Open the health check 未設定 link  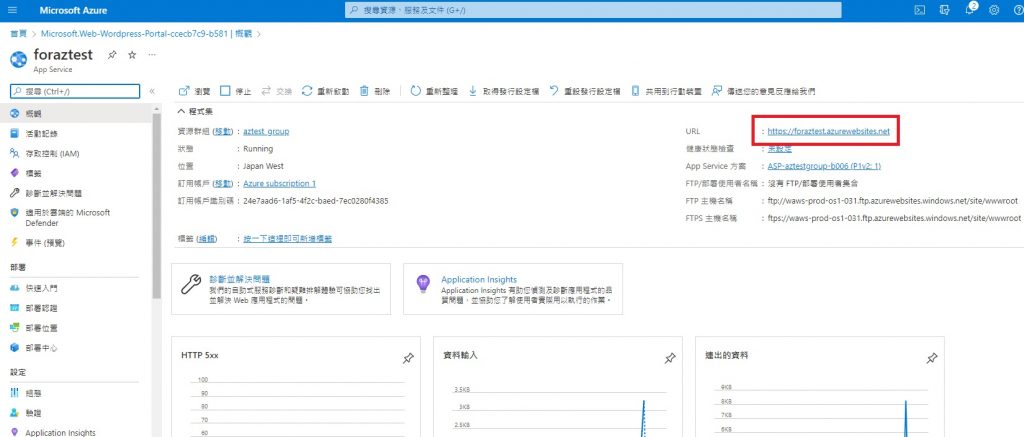pyautogui.click(x=779, y=148)
